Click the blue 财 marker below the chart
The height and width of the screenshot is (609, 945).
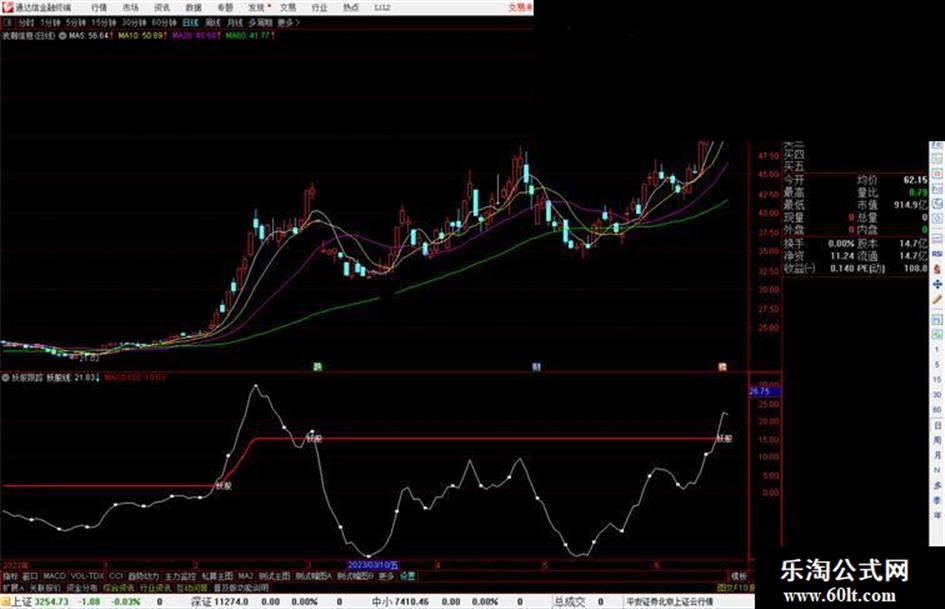536,367
